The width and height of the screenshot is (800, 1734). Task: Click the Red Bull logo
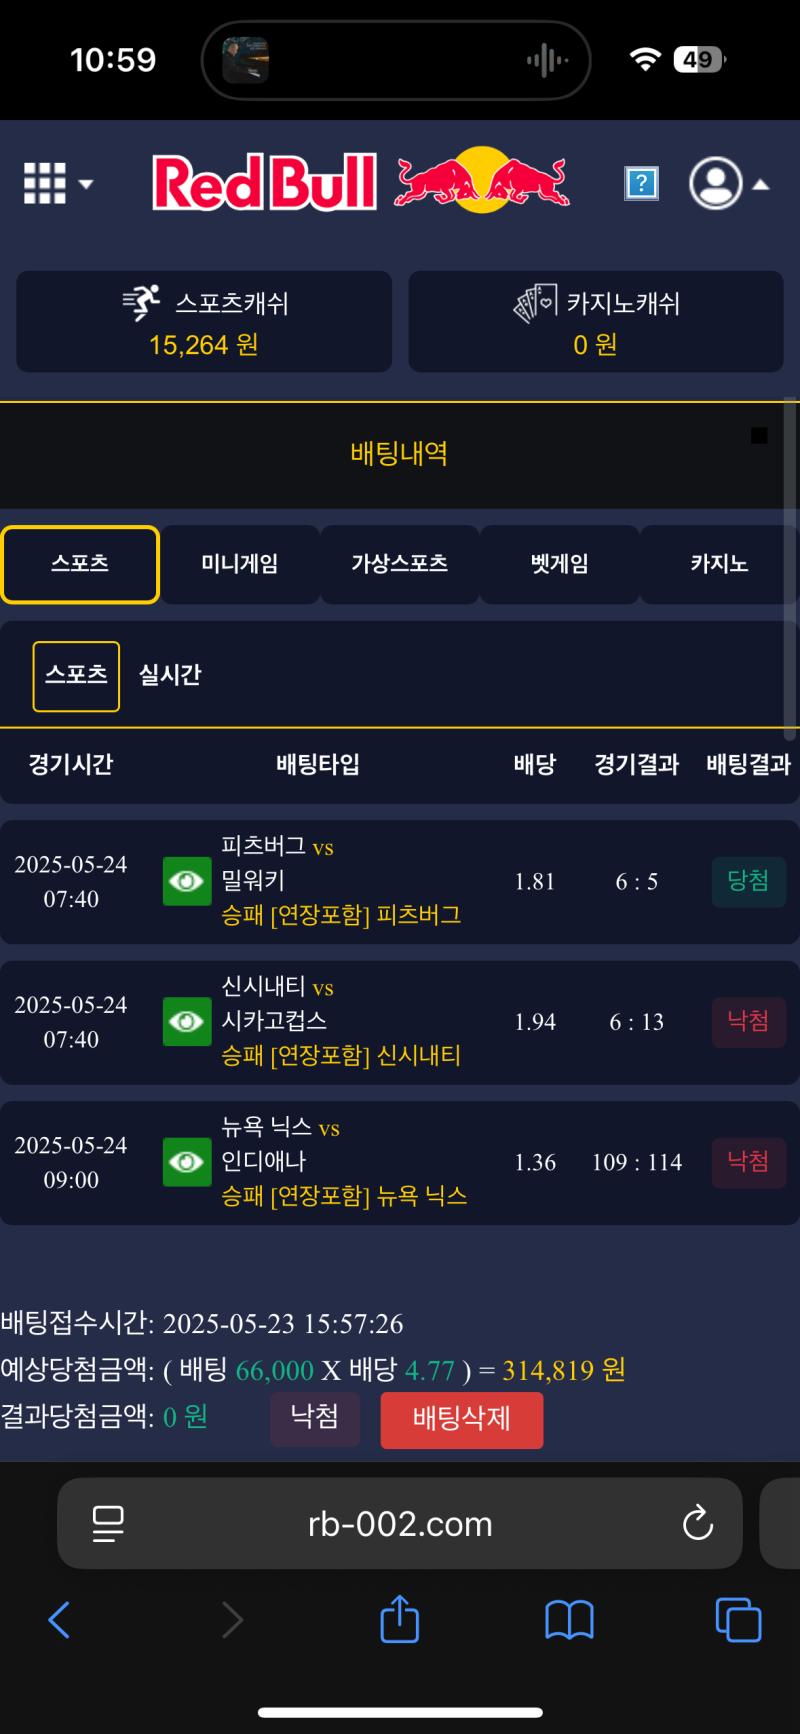(360, 182)
